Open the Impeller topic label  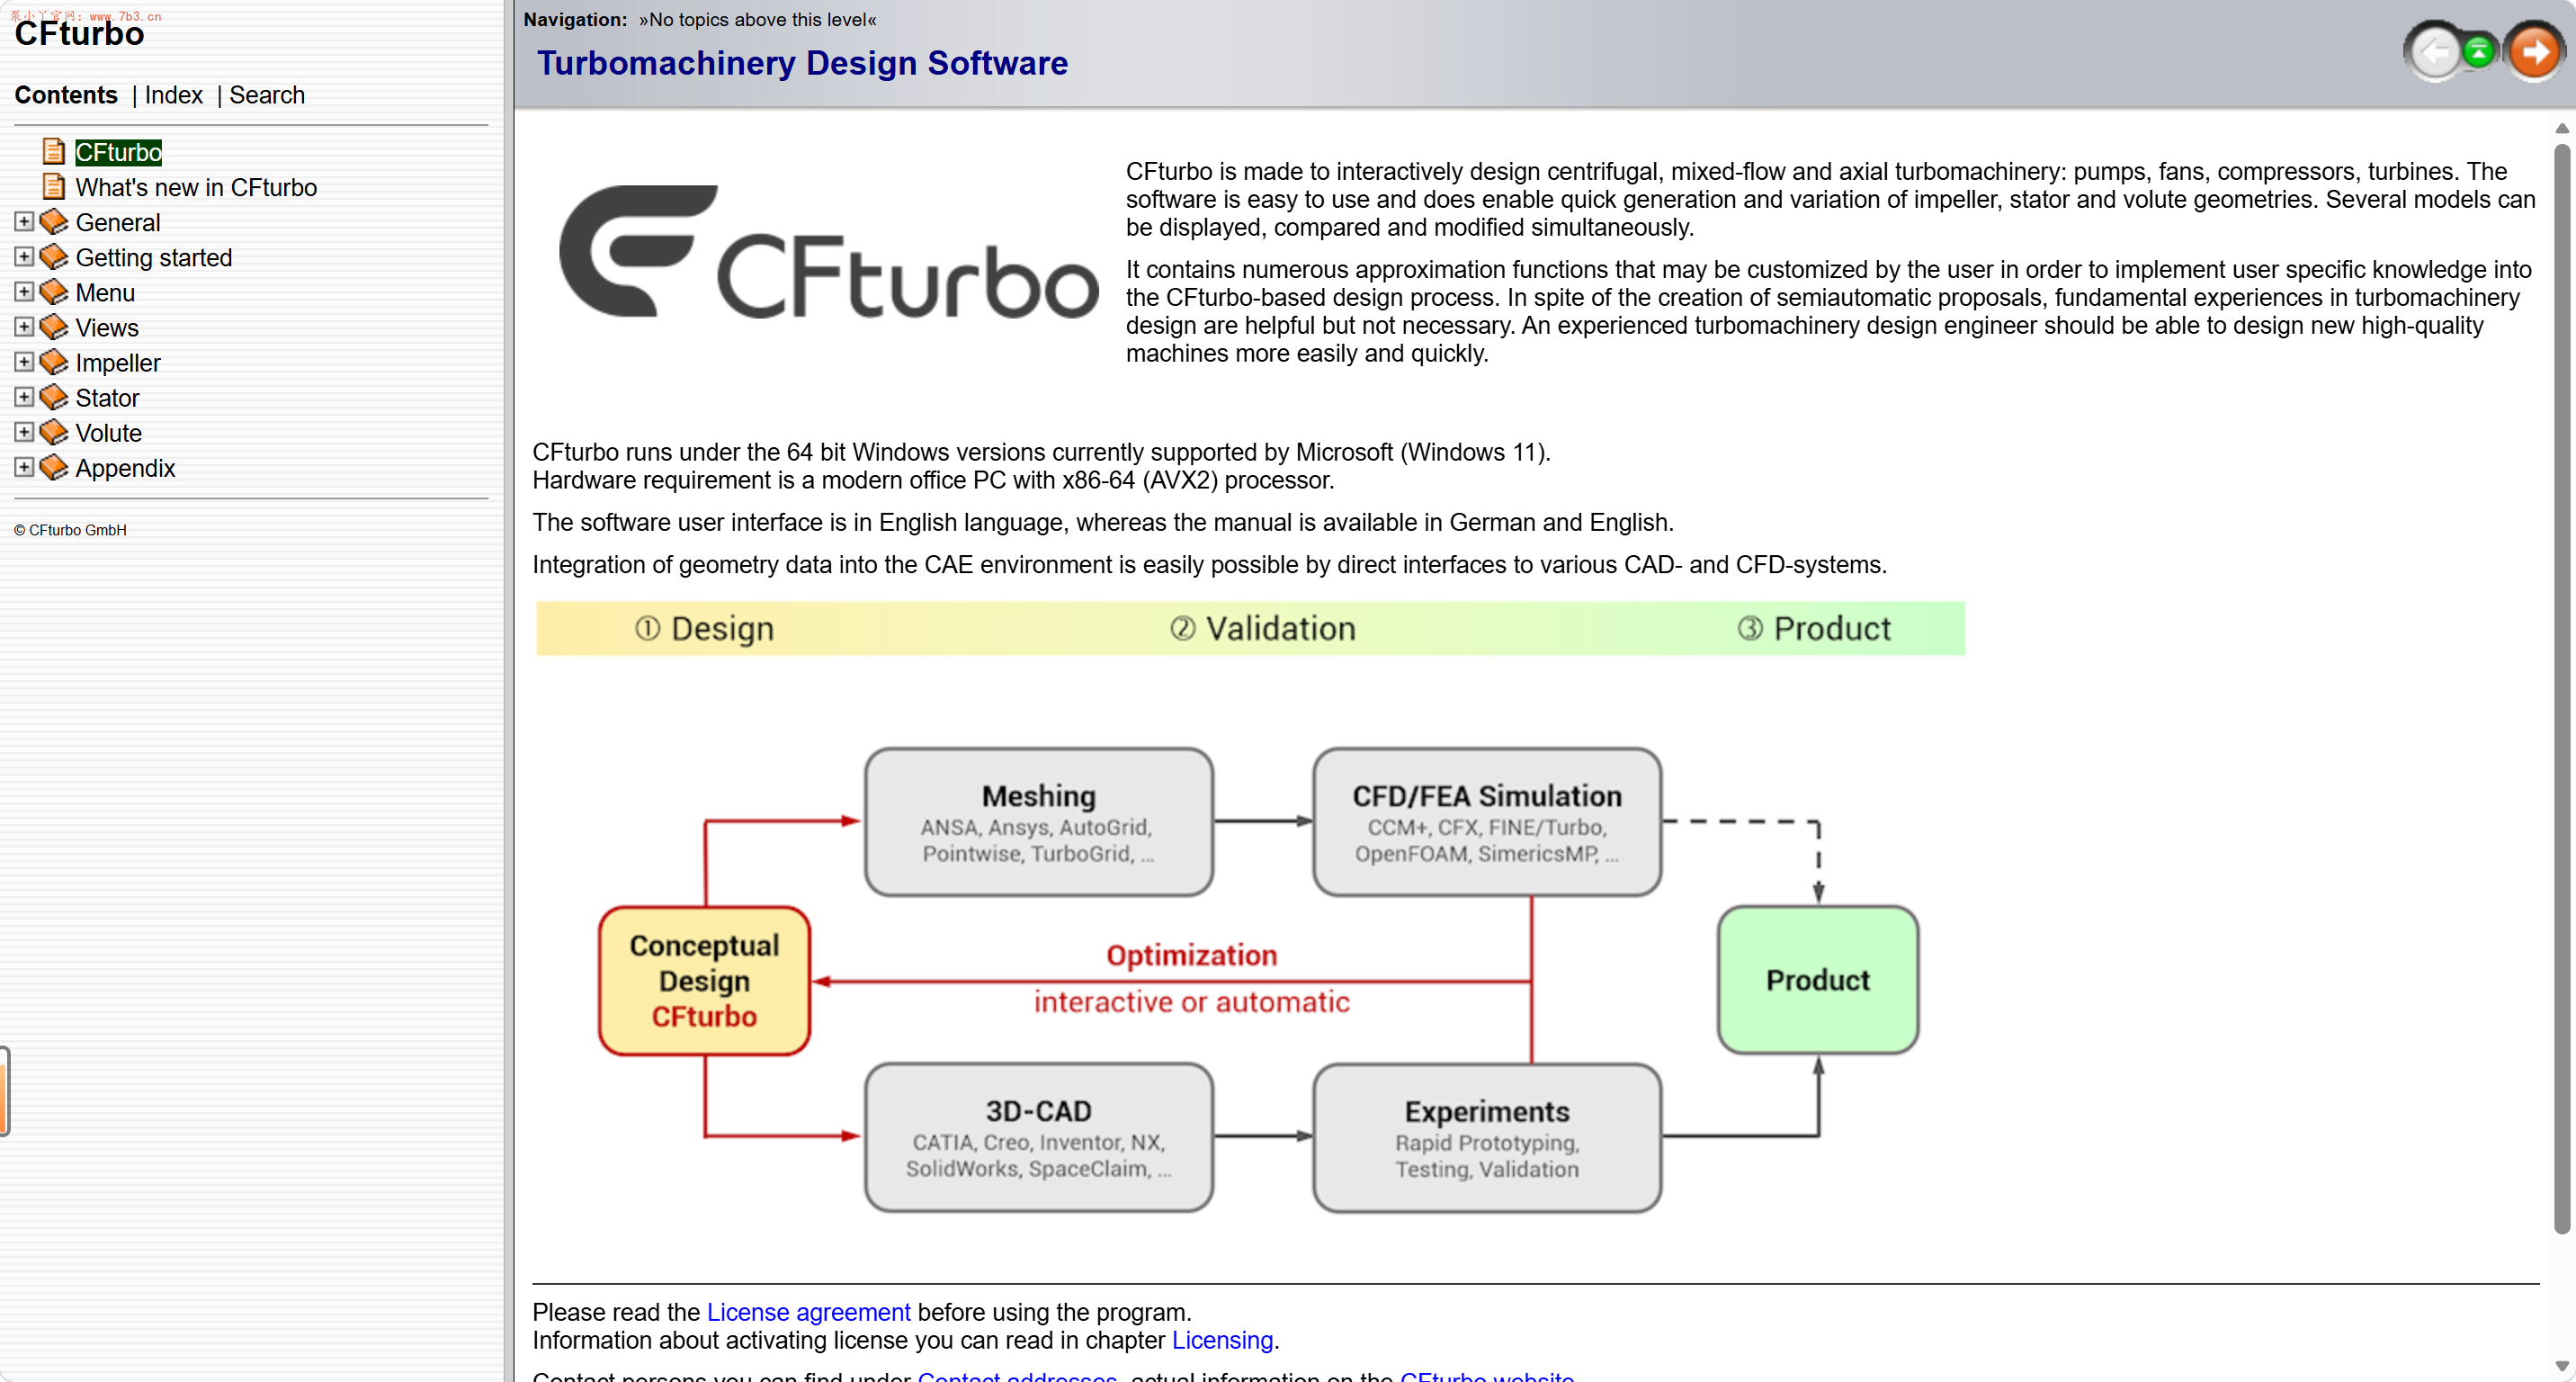(x=118, y=362)
